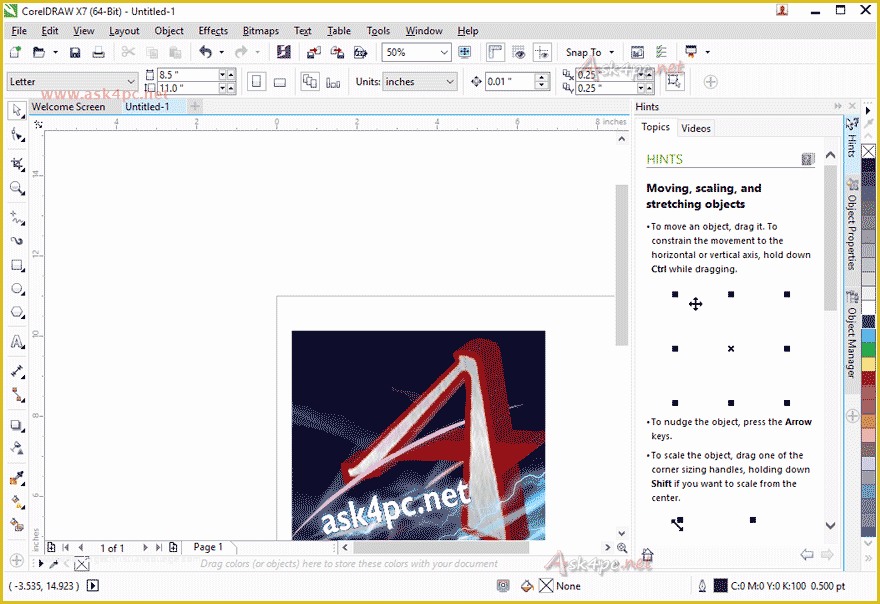
Task: Open the Effects menu
Action: point(213,31)
